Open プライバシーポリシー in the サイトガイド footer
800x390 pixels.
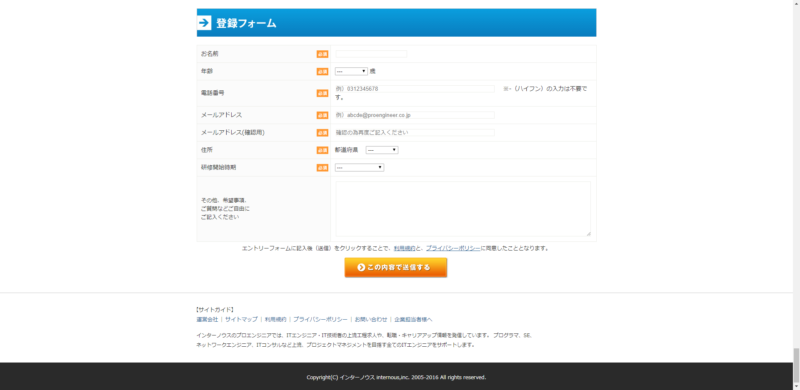(x=320, y=319)
